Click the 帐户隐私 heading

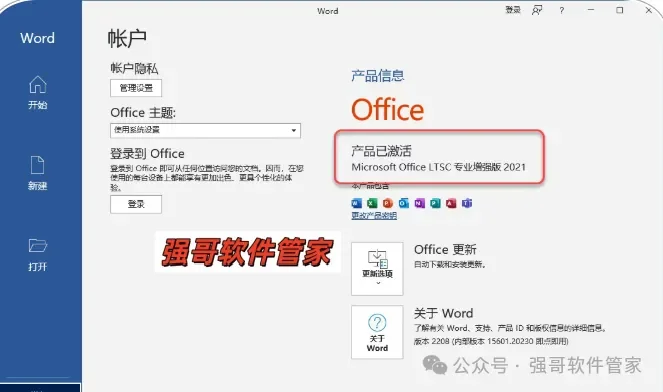[x=134, y=68]
